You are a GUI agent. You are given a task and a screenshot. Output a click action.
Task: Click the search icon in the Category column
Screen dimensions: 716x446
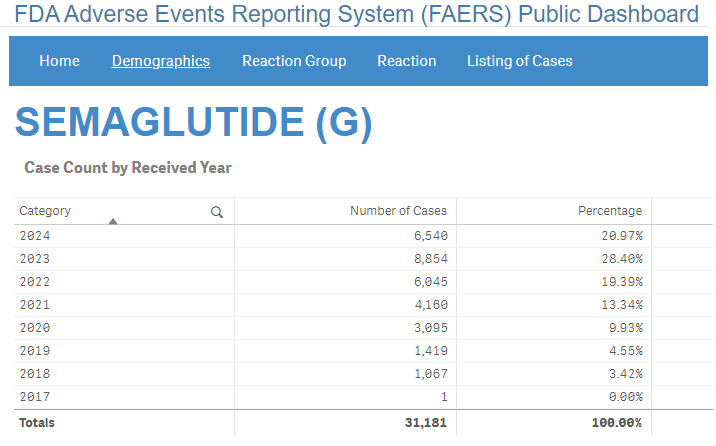coord(216,212)
